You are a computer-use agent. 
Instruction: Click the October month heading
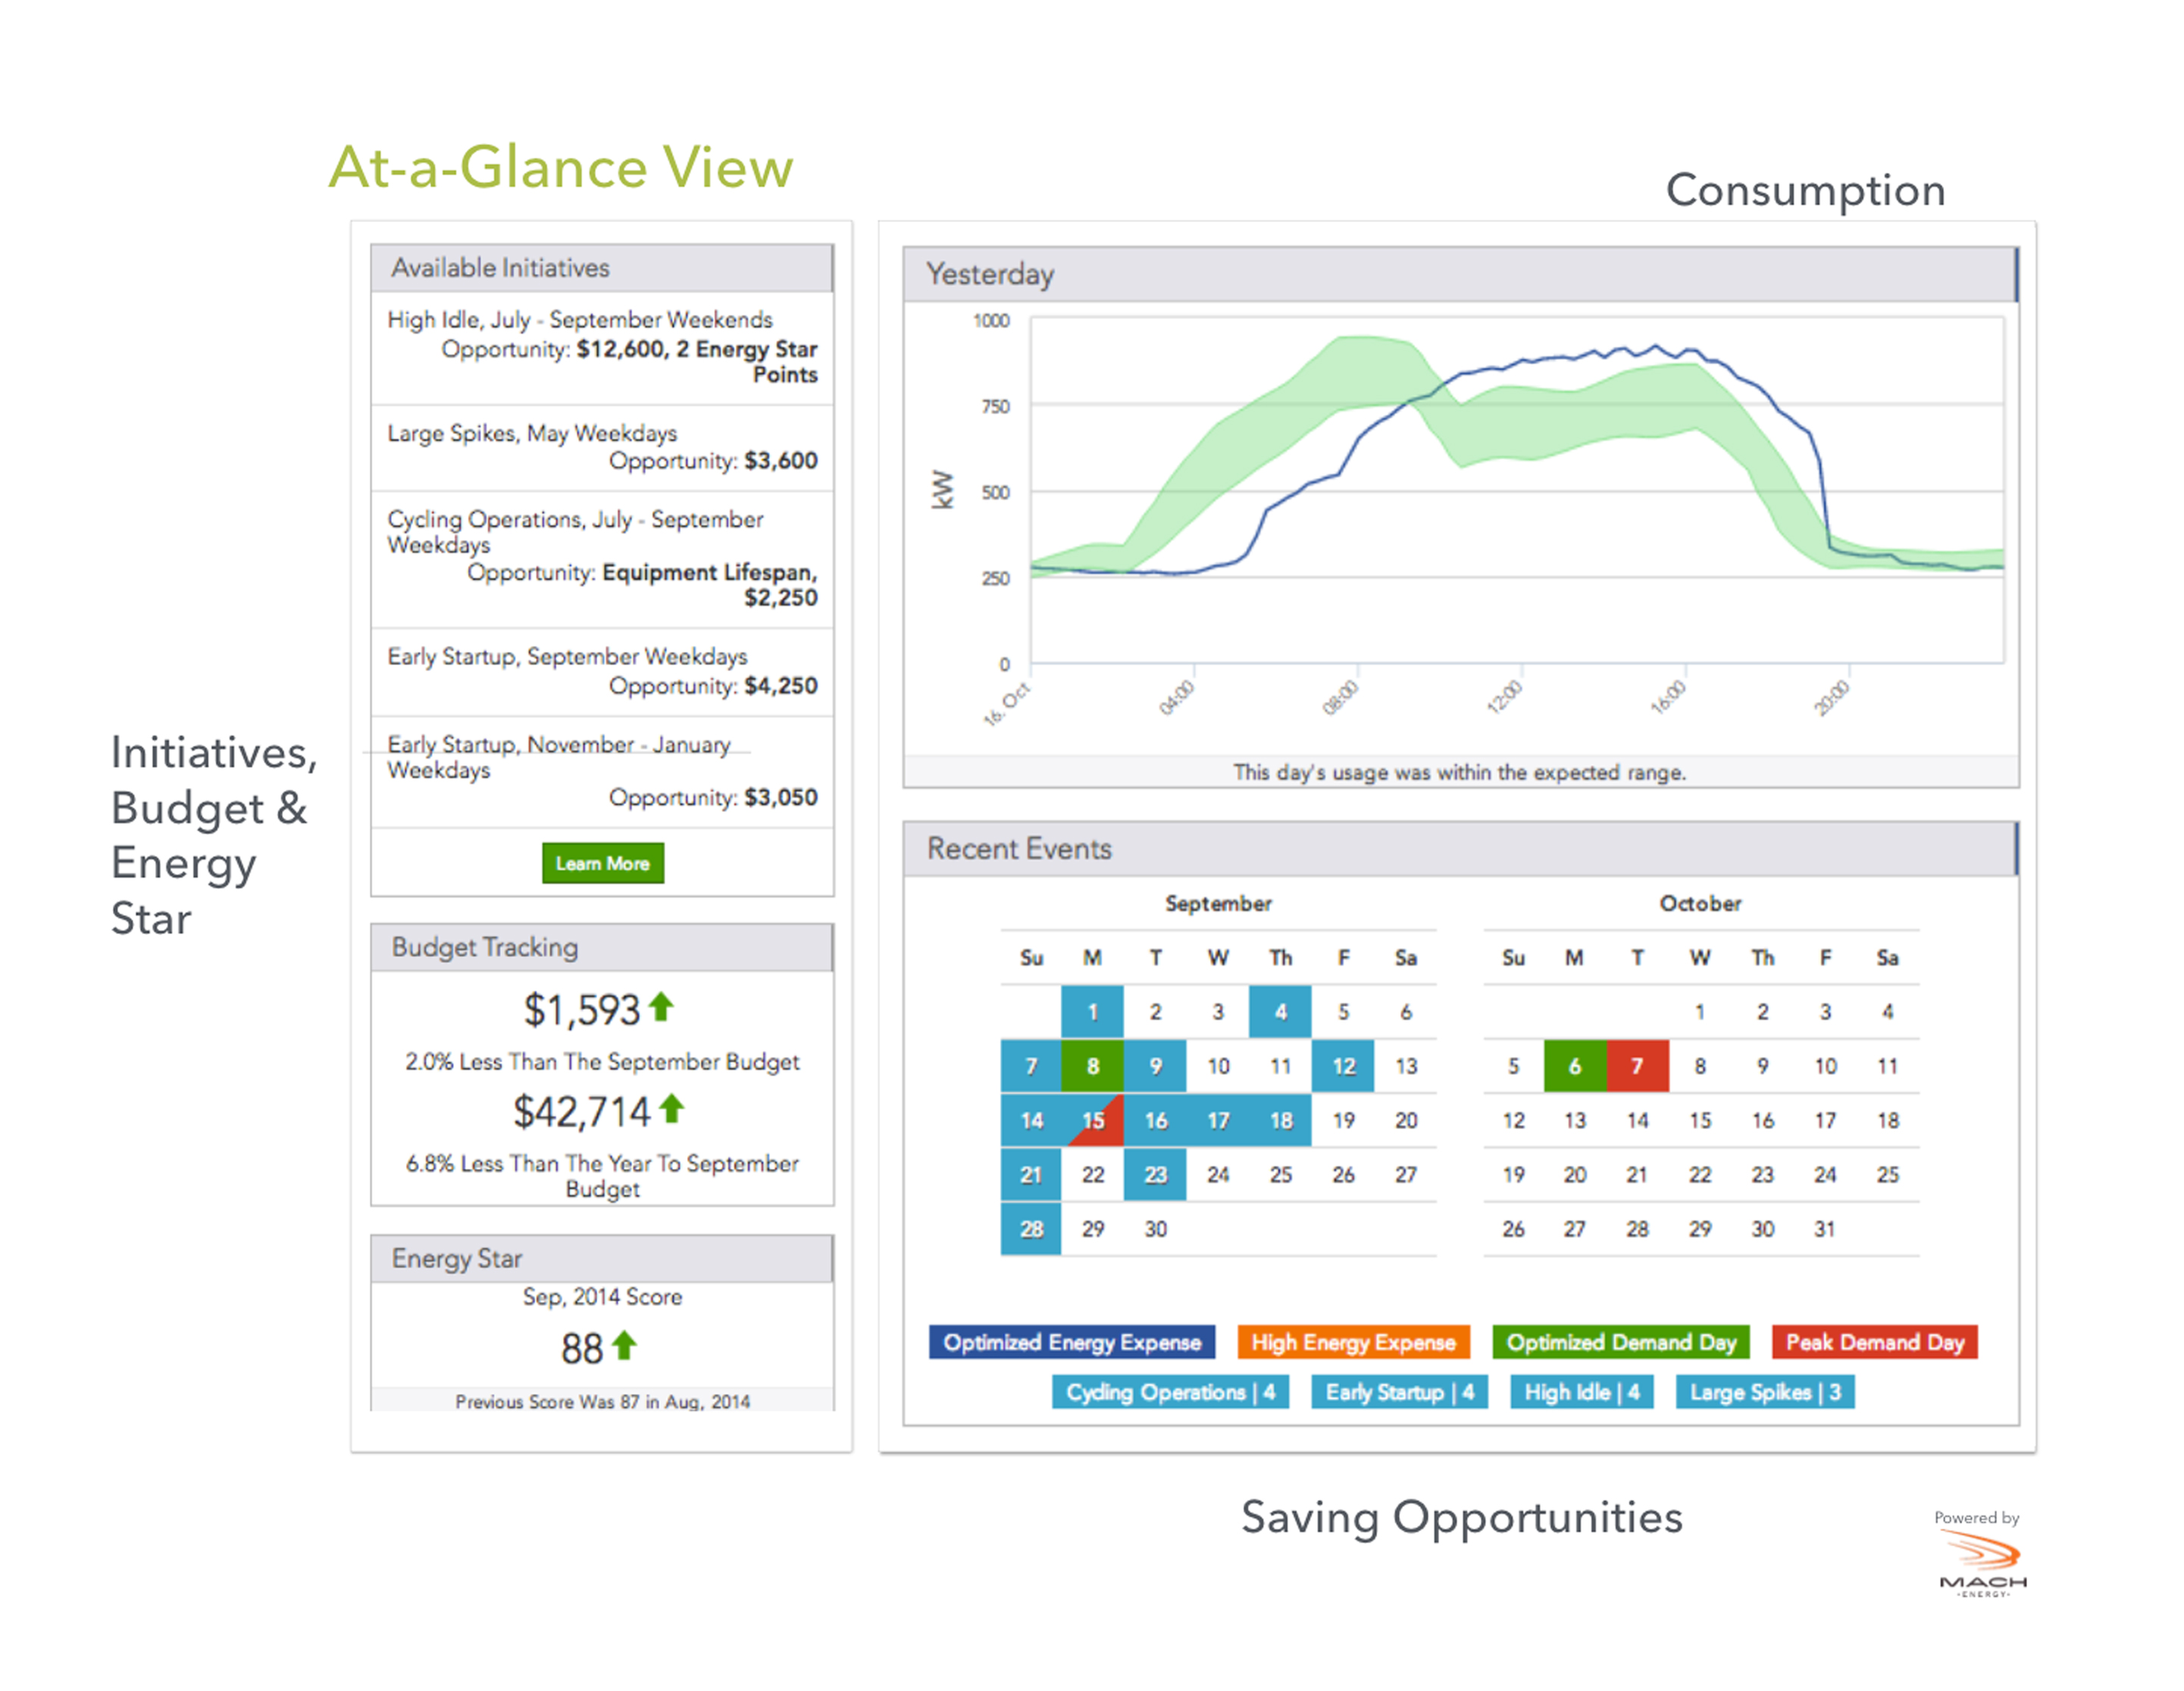coord(1700,903)
